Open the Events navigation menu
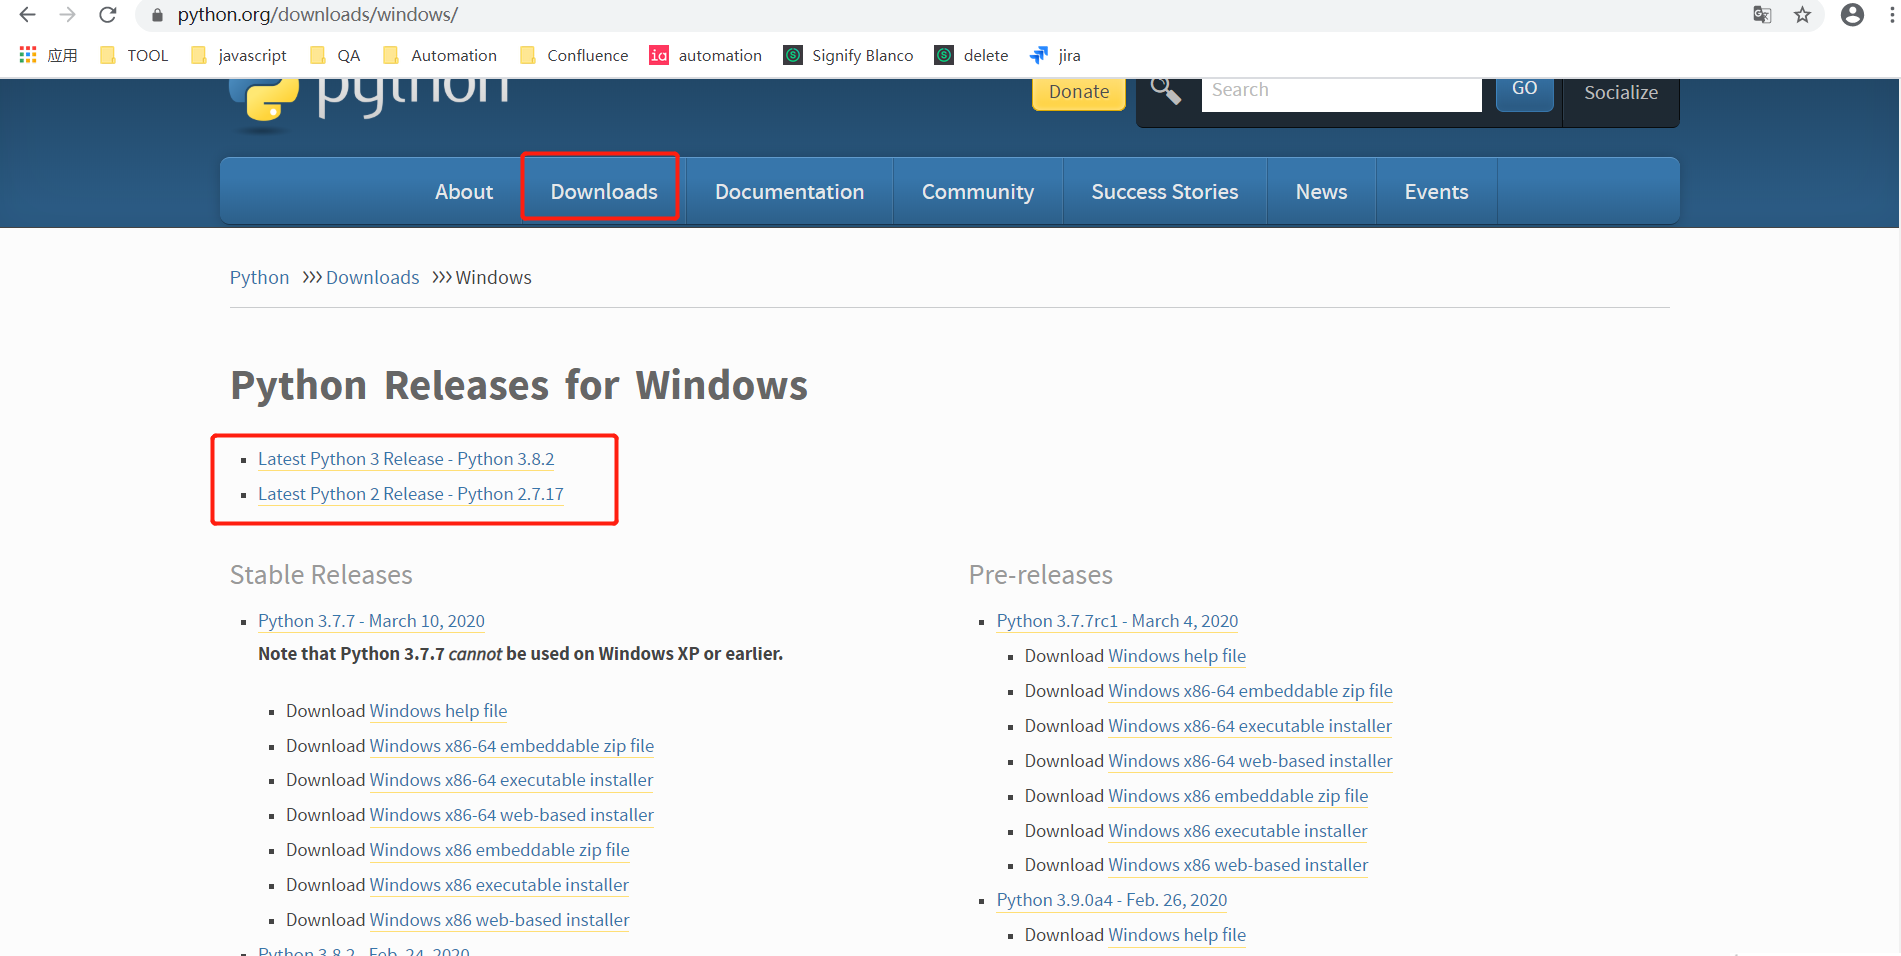The height and width of the screenshot is (956, 1901). 1436,191
